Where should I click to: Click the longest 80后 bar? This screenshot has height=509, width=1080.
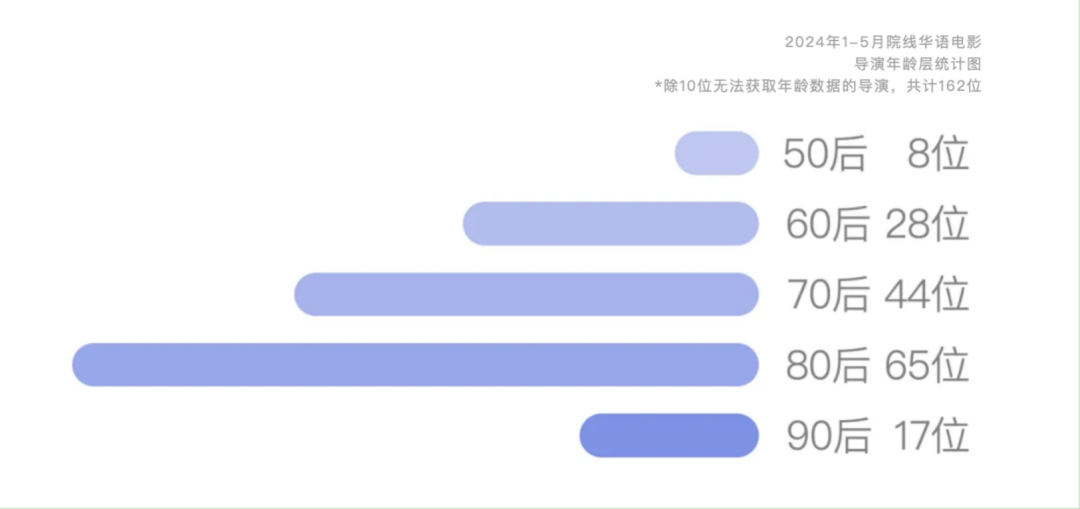tap(415, 364)
